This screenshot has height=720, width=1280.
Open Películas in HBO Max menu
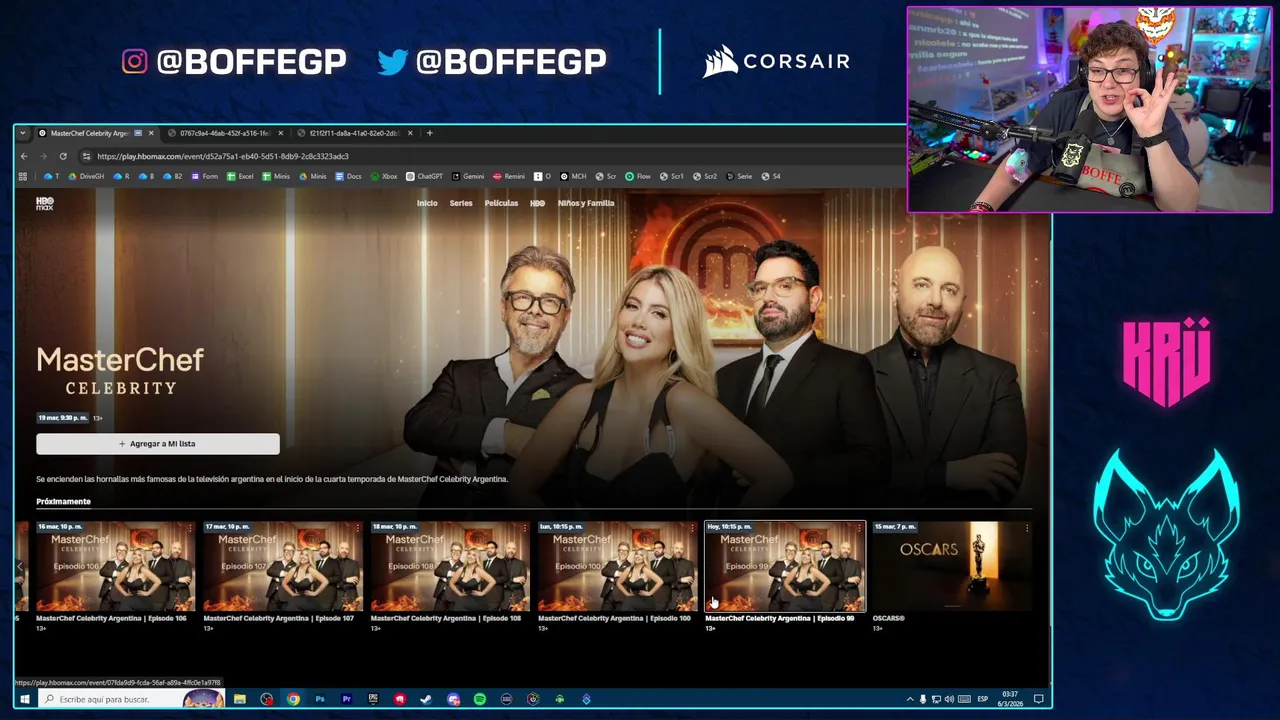[x=501, y=203]
